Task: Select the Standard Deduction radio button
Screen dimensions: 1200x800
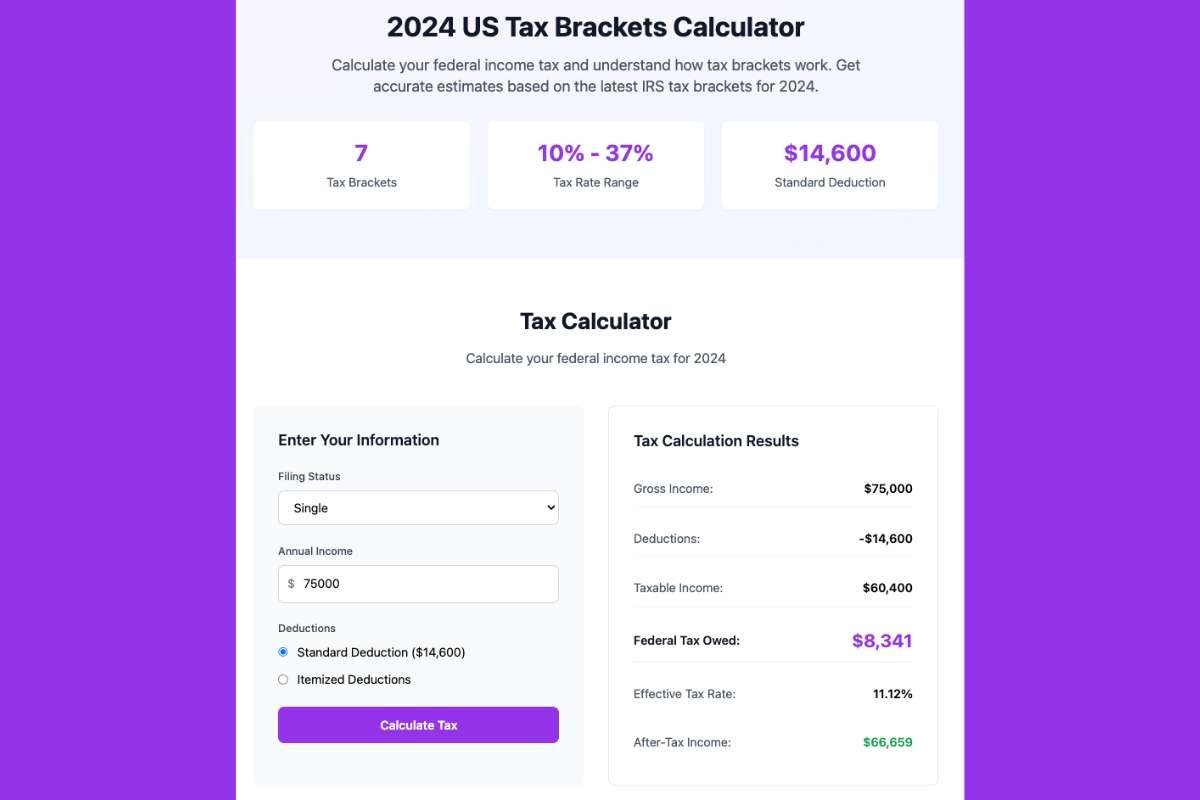Action: [x=283, y=652]
